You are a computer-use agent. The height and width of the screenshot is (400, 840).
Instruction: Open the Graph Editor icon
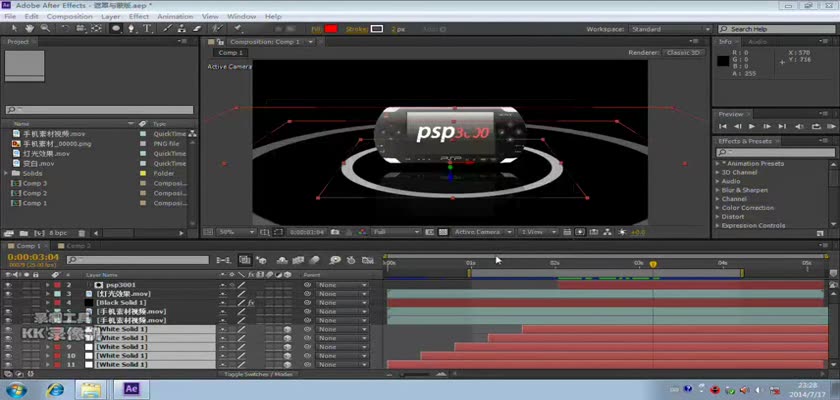click(368, 260)
